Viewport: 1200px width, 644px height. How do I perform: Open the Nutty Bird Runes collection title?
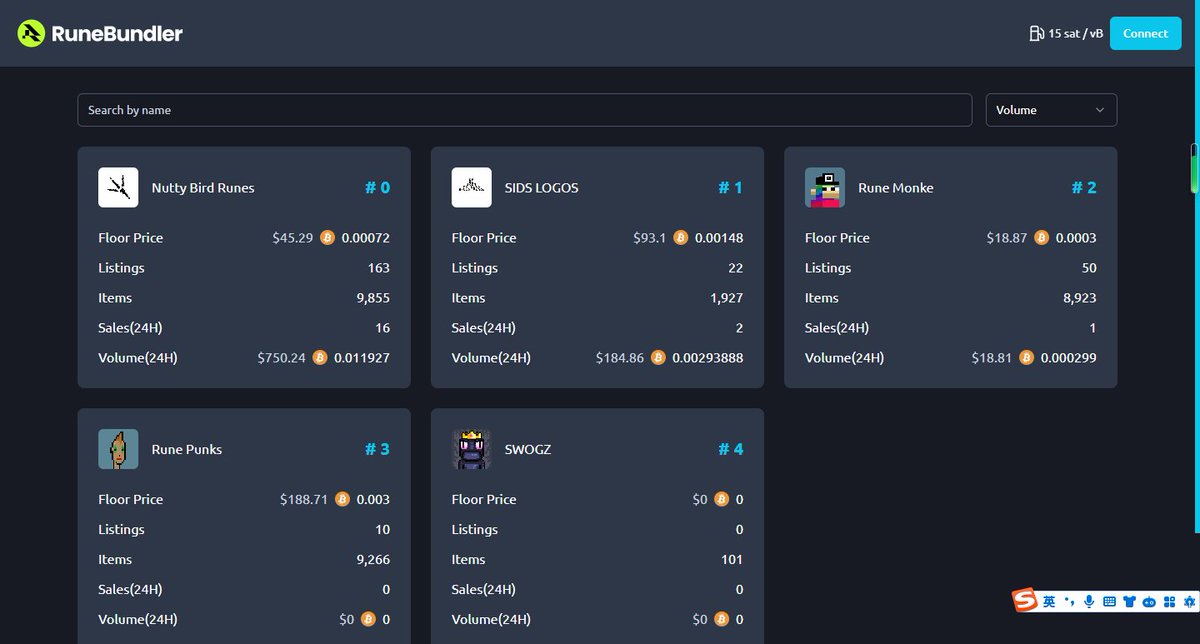pyautogui.click(x=203, y=188)
